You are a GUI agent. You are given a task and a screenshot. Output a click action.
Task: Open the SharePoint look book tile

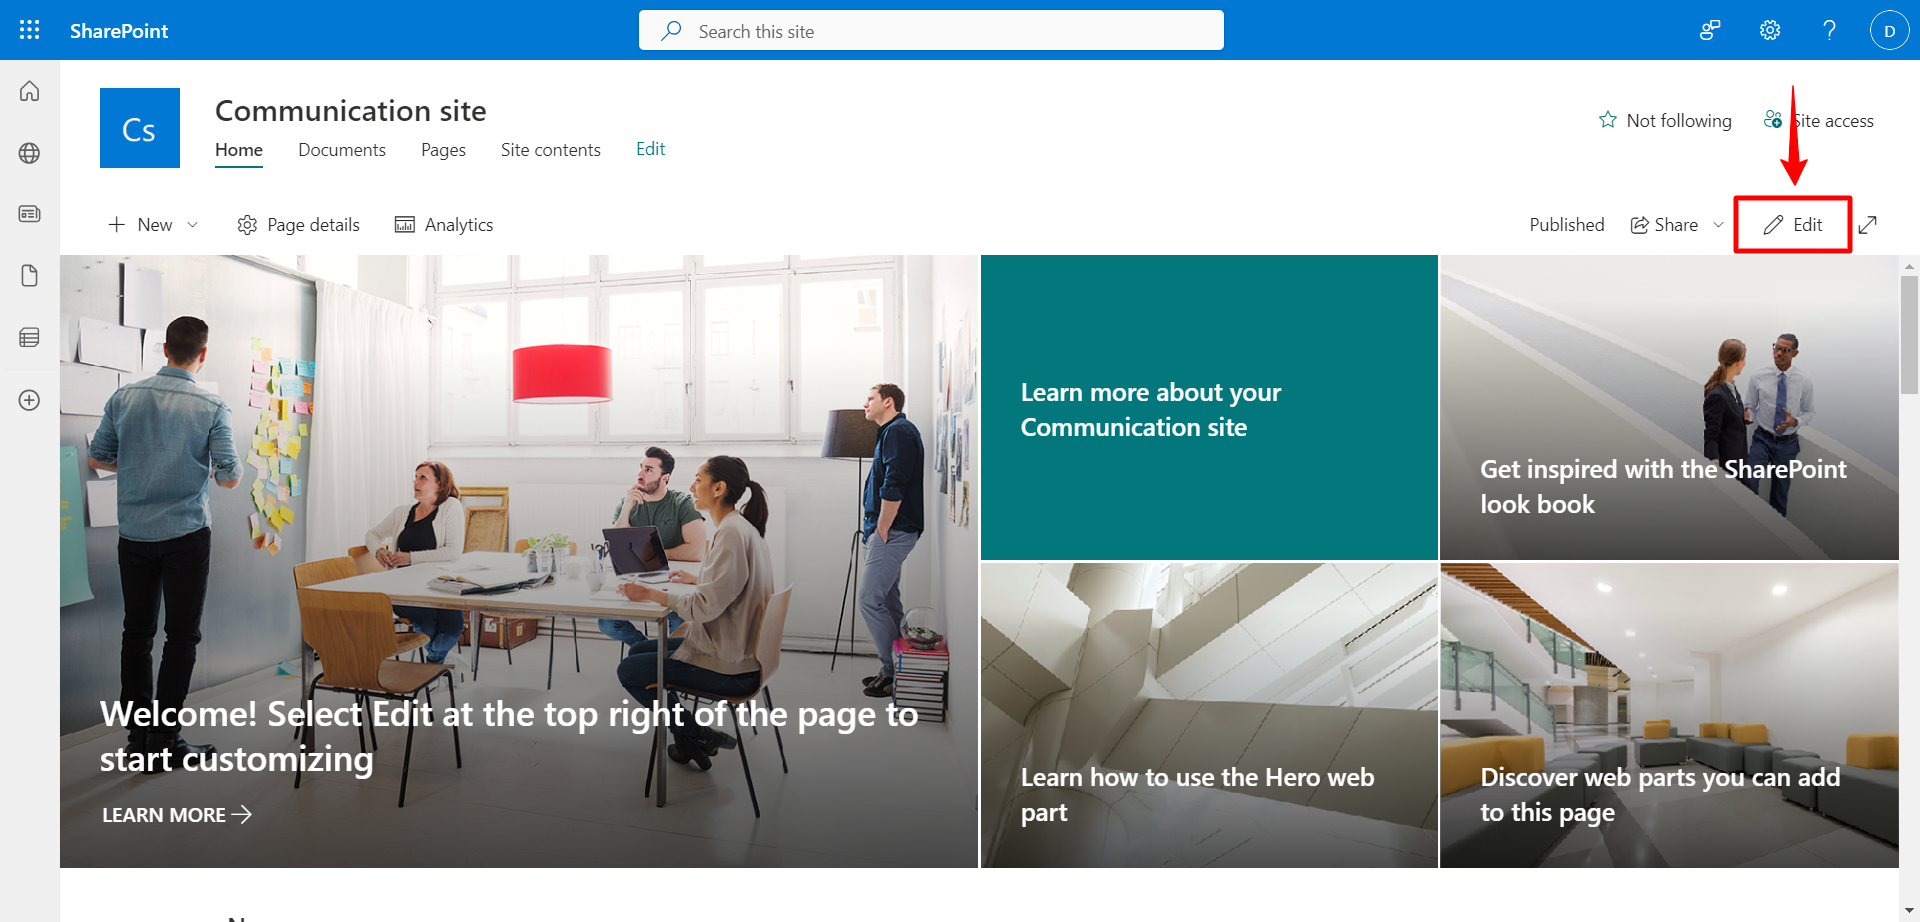click(x=1669, y=407)
